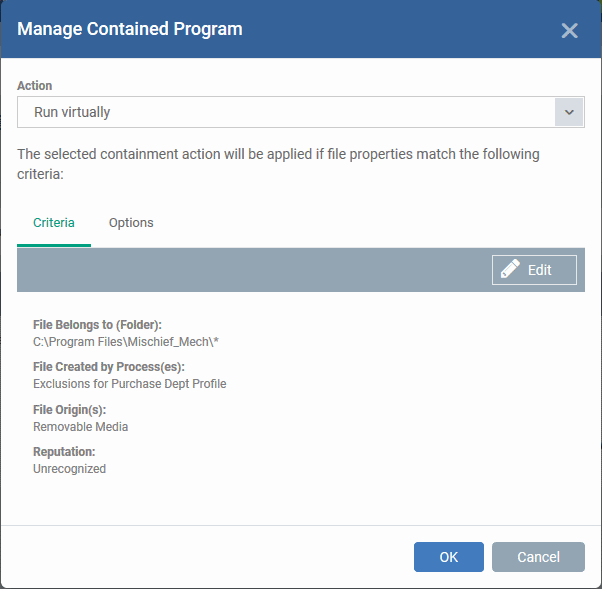Select the Criteria tab
This screenshot has height=589, width=602.
click(x=54, y=223)
